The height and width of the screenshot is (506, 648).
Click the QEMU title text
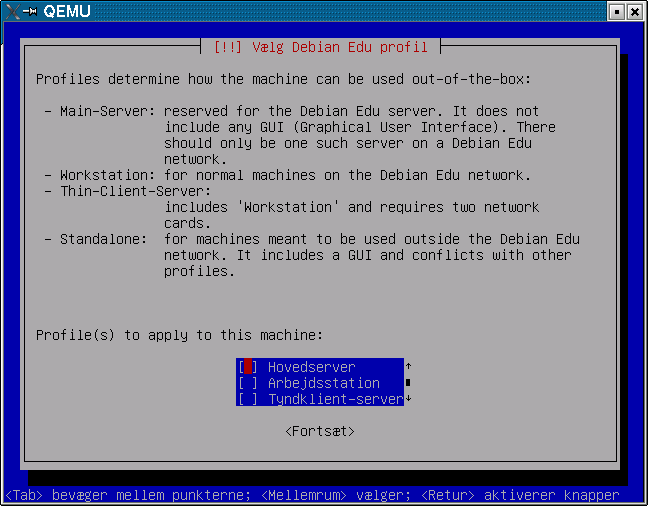click(x=67, y=11)
